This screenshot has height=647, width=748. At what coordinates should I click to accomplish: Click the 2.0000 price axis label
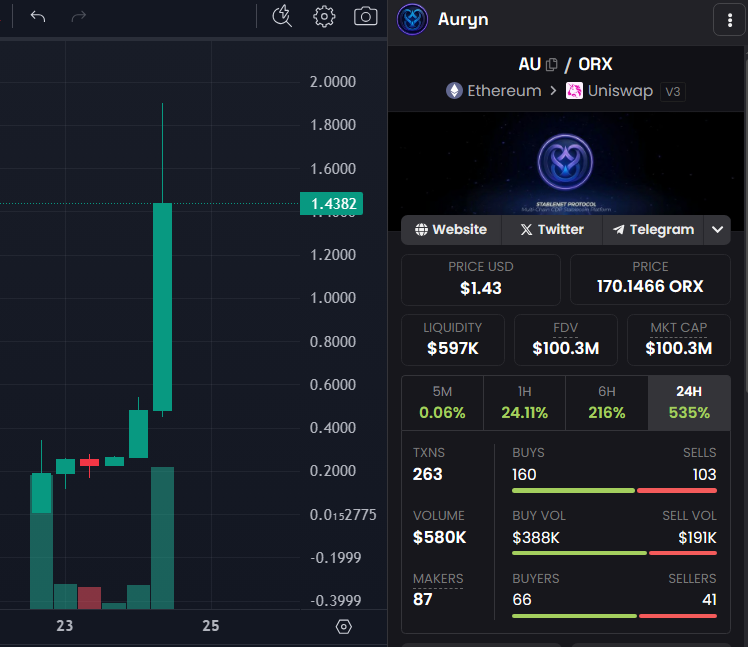332,82
